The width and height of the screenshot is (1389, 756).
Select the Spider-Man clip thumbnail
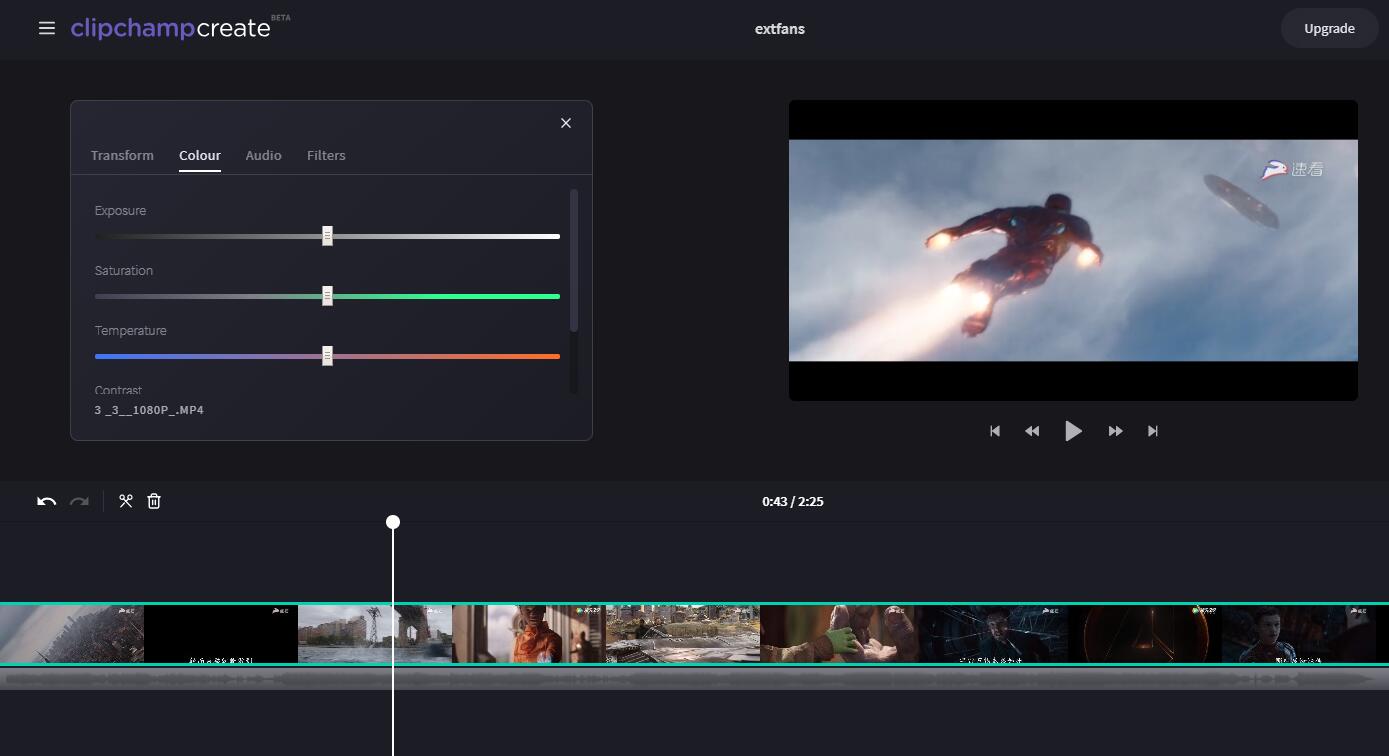tap(1299, 634)
